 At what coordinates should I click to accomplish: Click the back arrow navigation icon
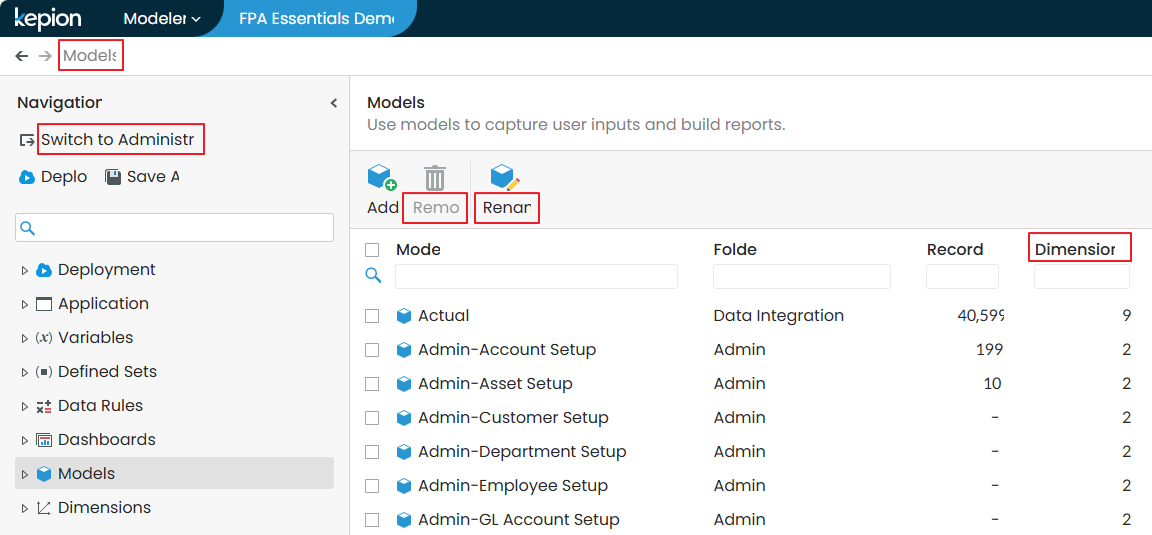pyautogui.click(x=22, y=56)
